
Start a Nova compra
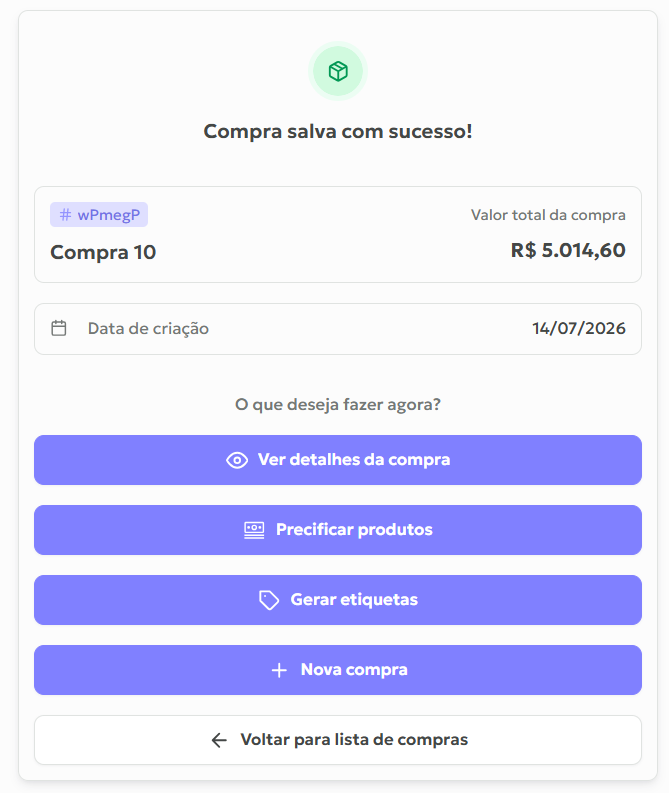tap(338, 670)
